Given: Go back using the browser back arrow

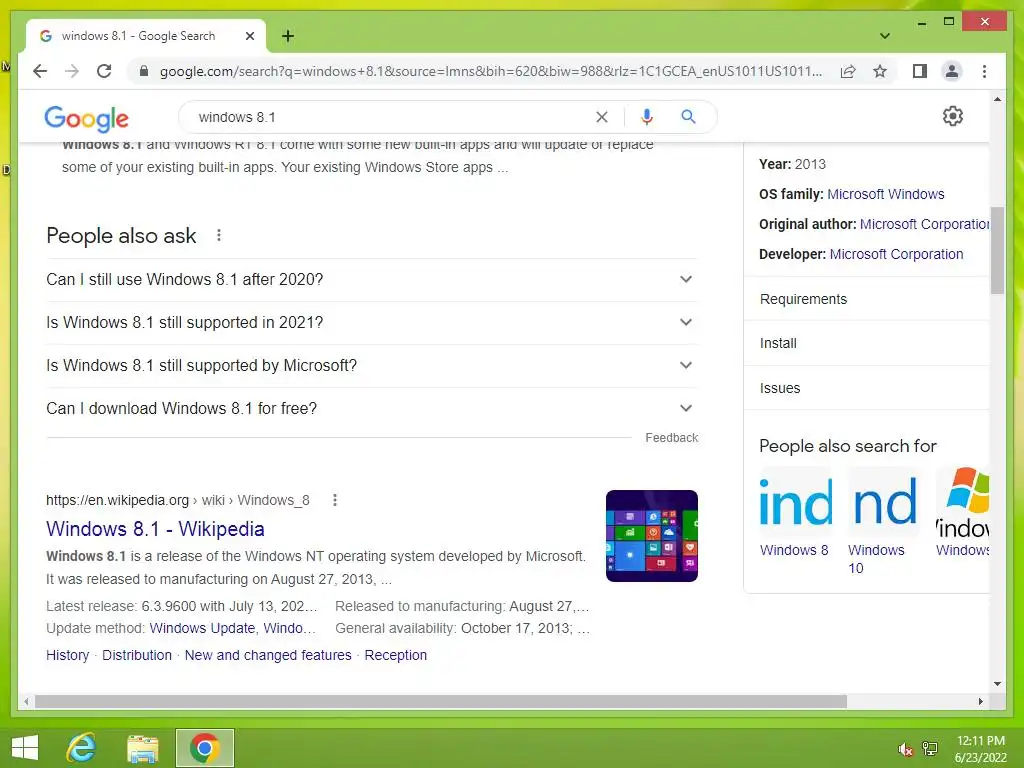Looking at the screenshot, I should coord(40,71).
